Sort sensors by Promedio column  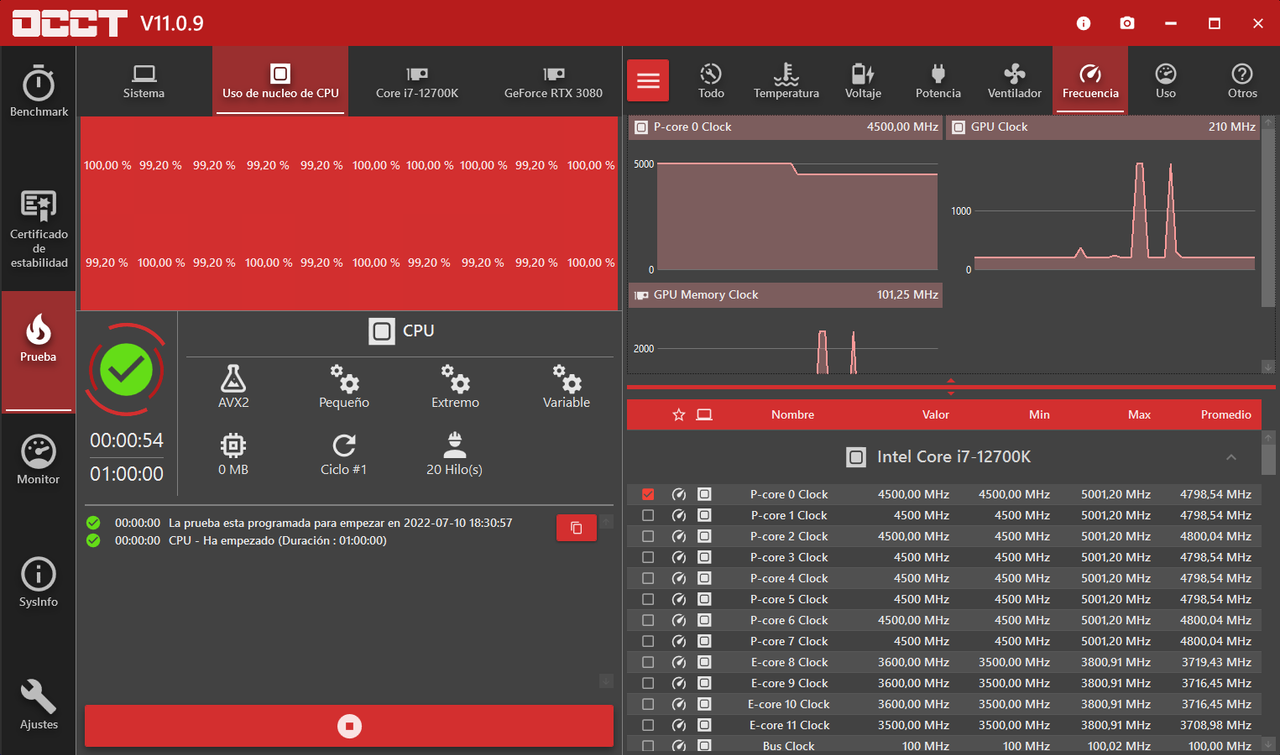(1226, 414)
